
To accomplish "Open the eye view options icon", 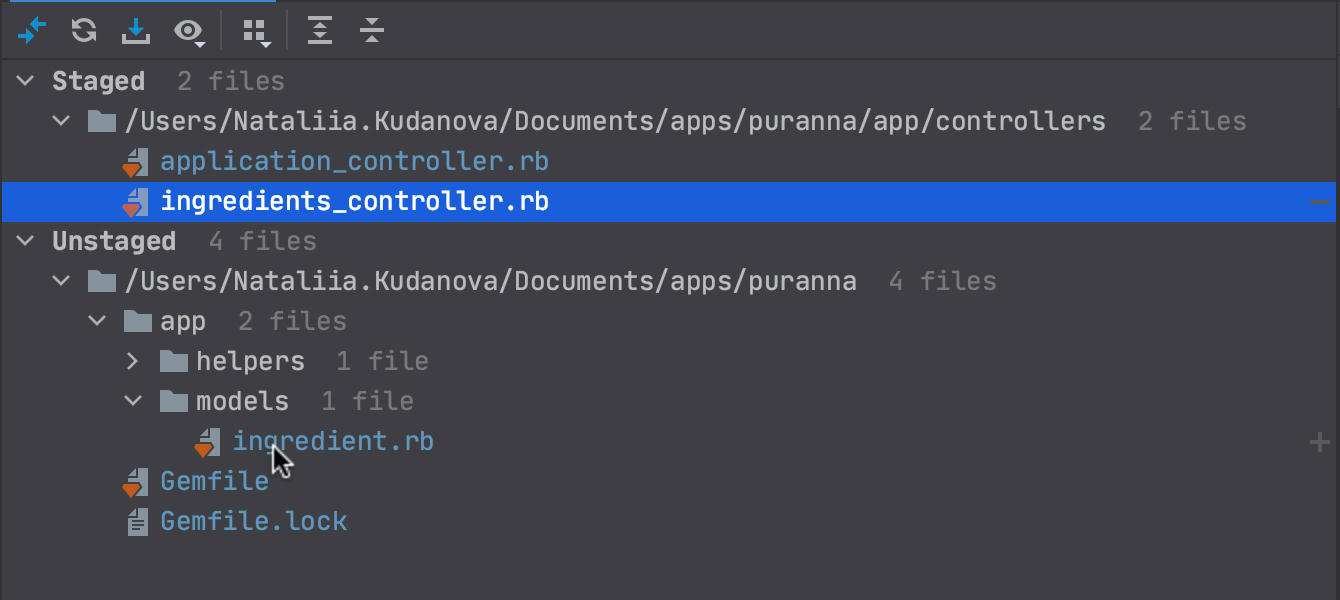I will click(190, 30).
